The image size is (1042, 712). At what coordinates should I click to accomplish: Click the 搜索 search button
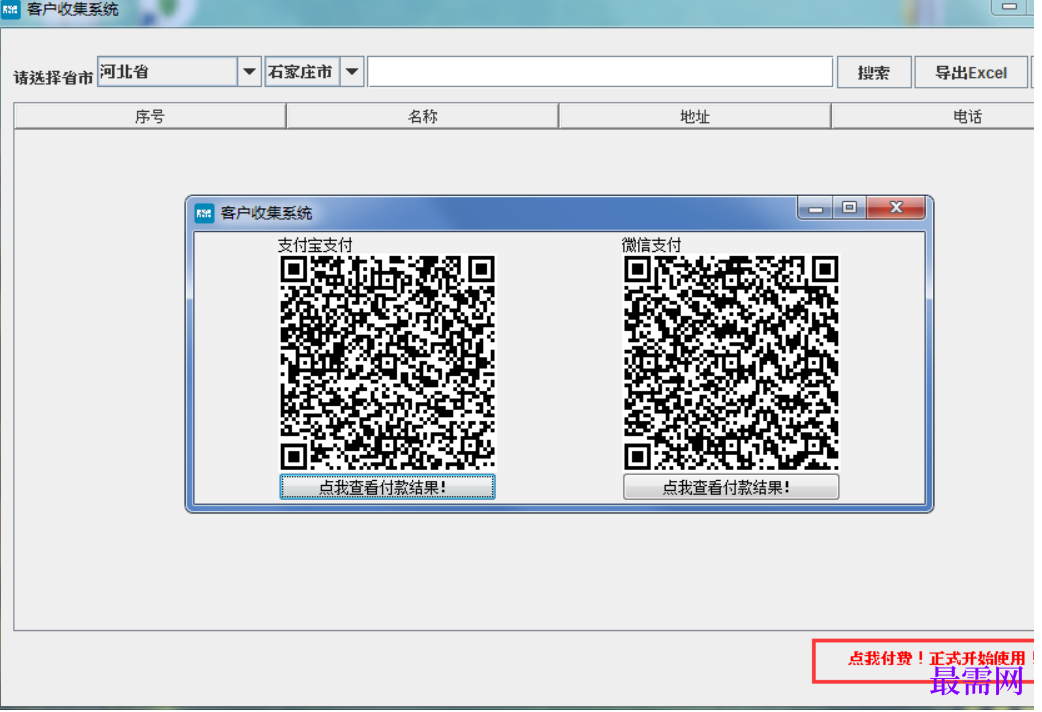(x=874, y=72)
